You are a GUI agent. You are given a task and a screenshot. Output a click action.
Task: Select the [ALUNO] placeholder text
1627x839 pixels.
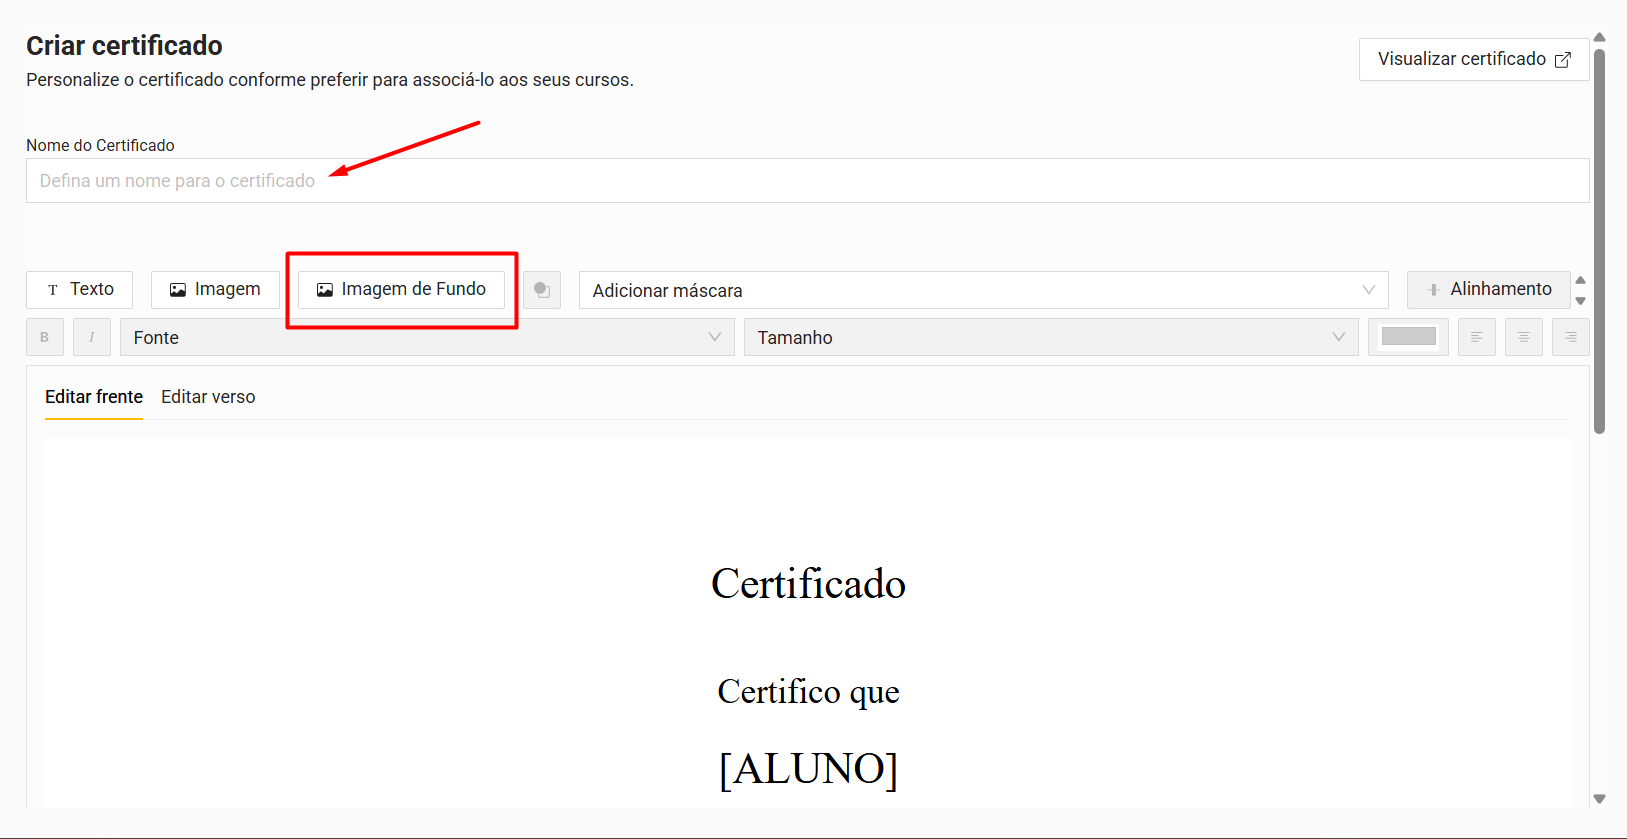tap(808, 769)
